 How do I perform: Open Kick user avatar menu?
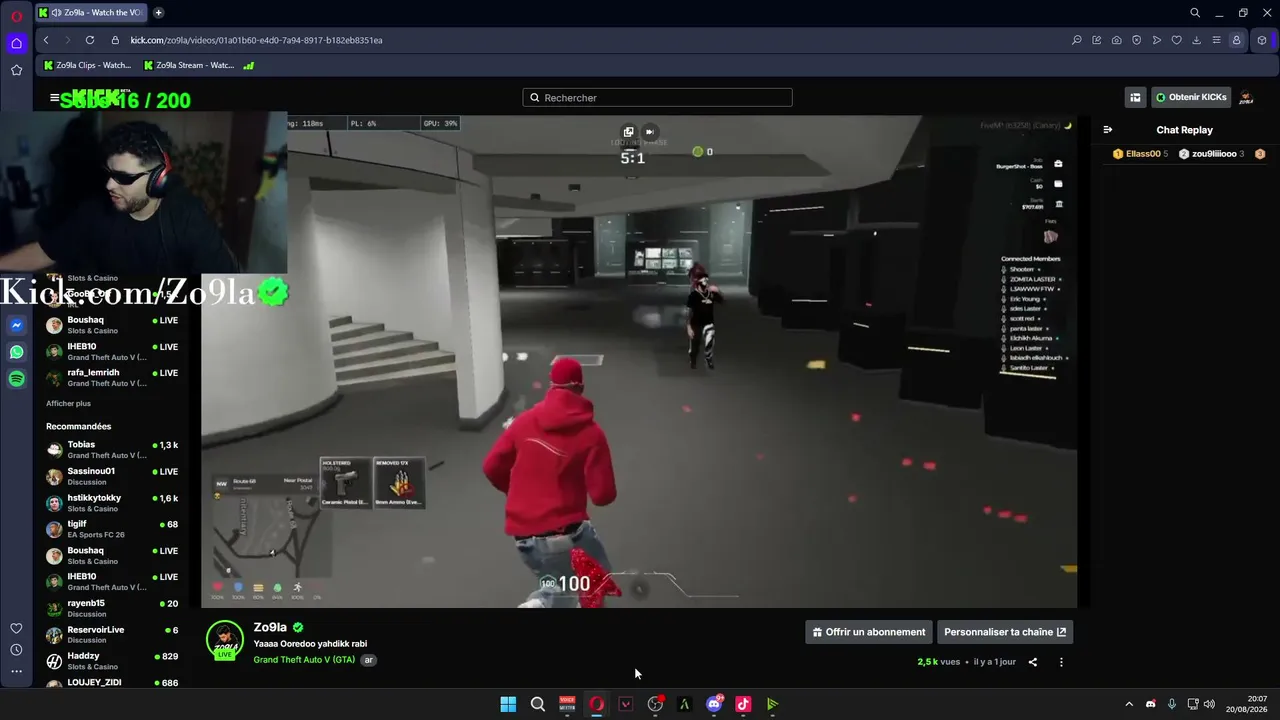click(x=1247, y=98)
